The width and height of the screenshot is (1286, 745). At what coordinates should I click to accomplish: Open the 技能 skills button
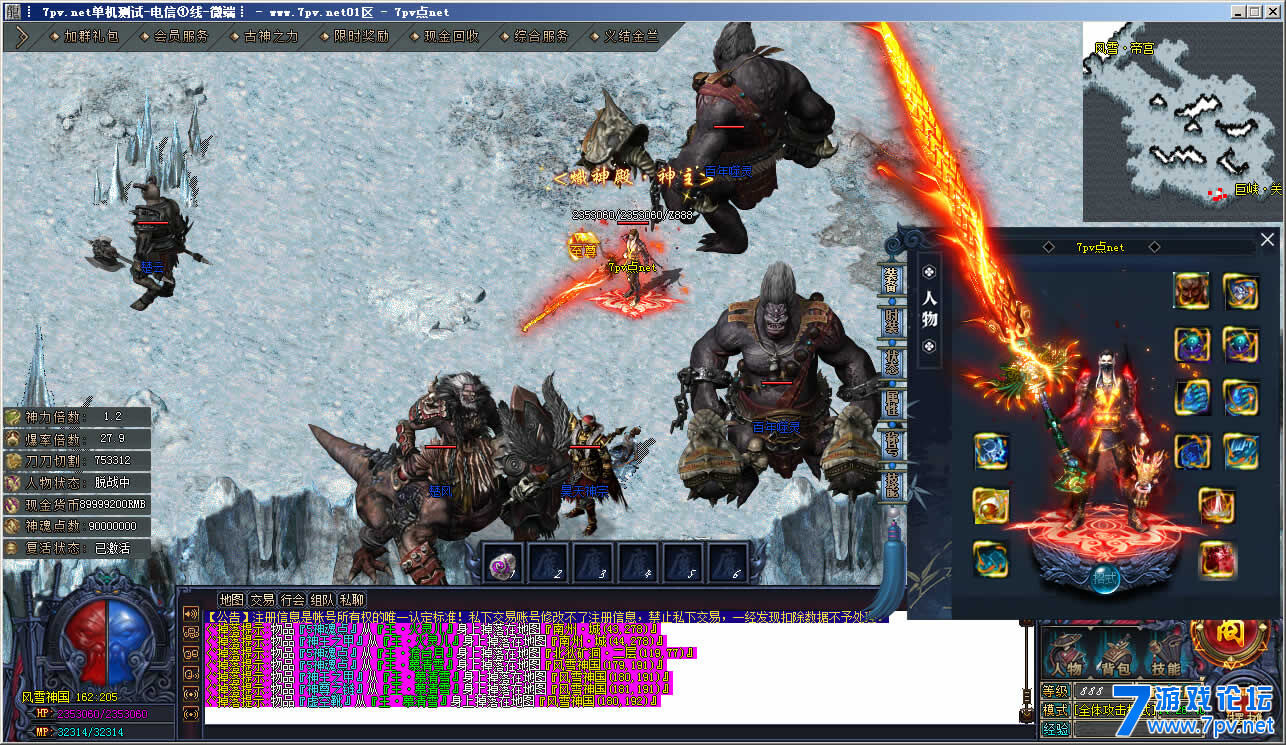click(1163, 652)
